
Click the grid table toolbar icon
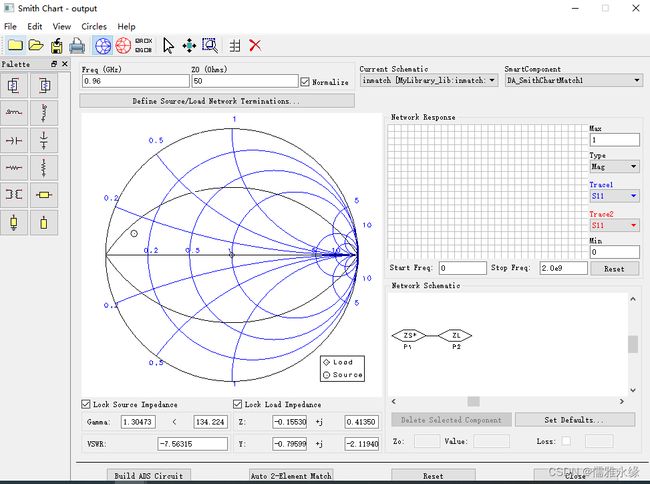click(x=235, y=46)
